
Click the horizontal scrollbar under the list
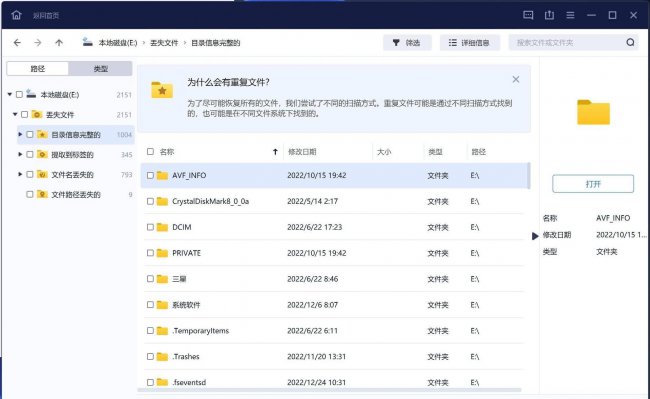[329, 390]
